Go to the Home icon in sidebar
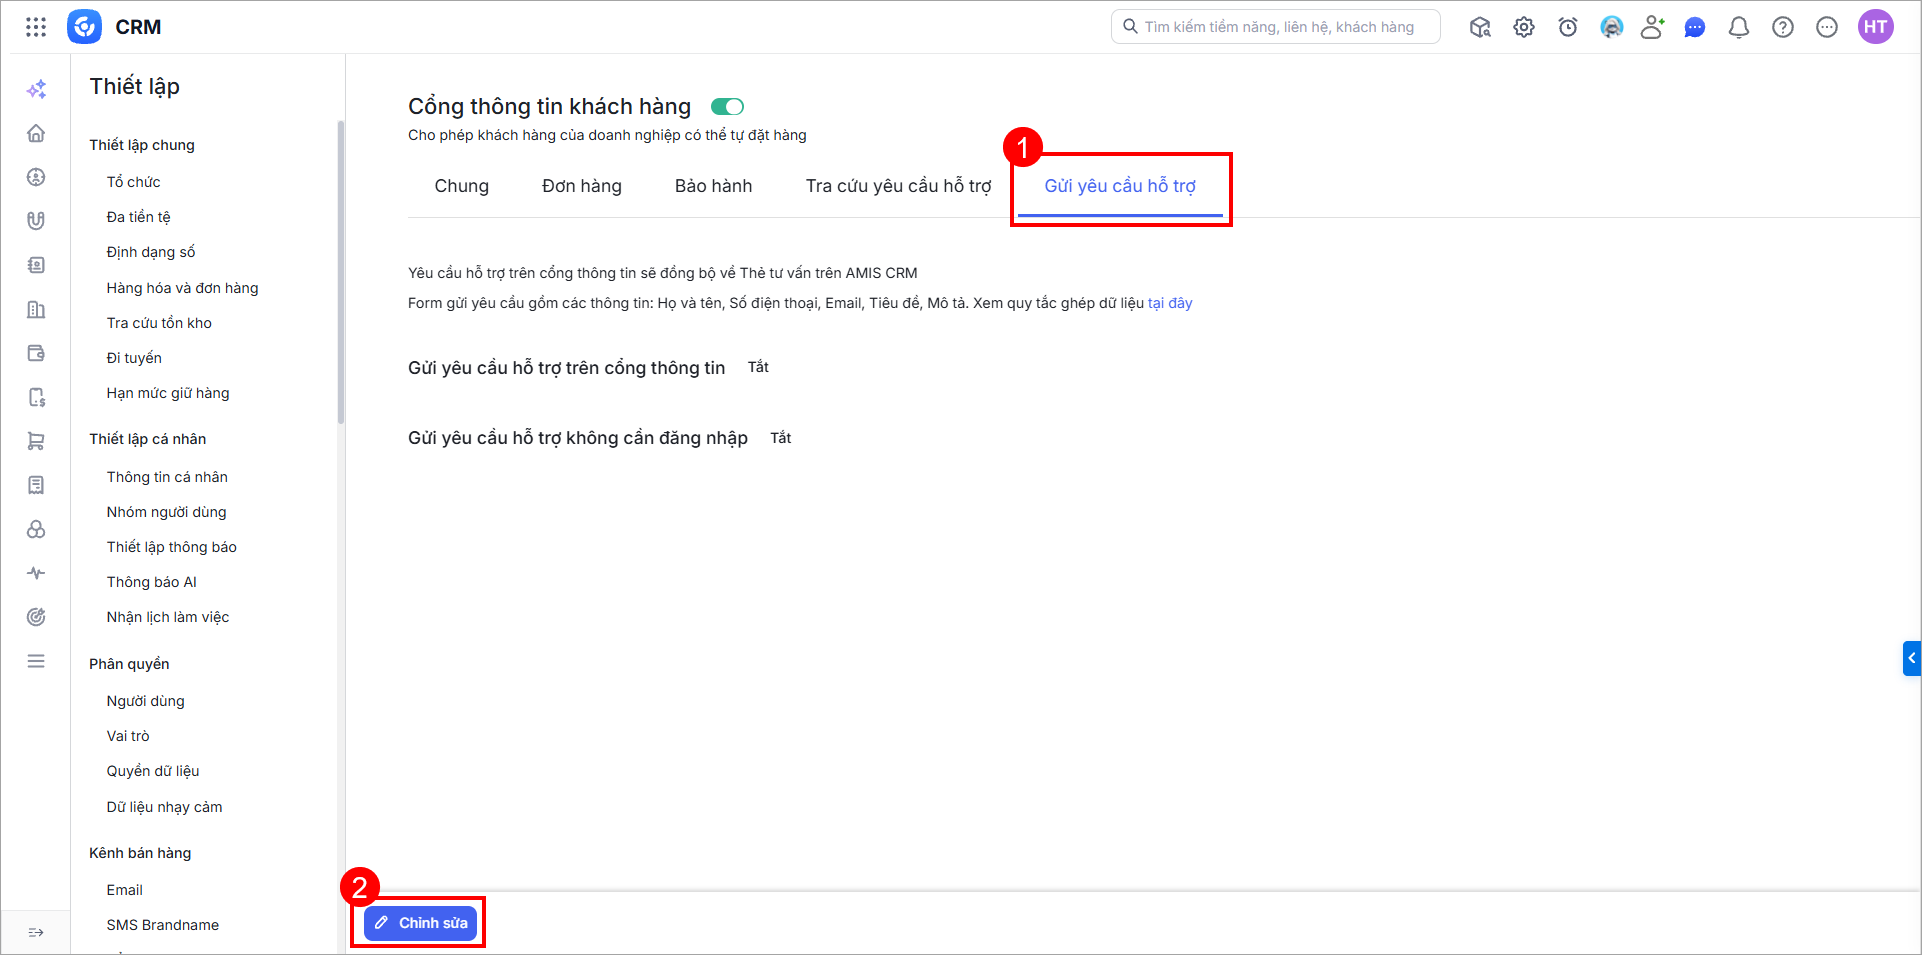This screenshot has height=955, width=1922. (x=36, y=133)
